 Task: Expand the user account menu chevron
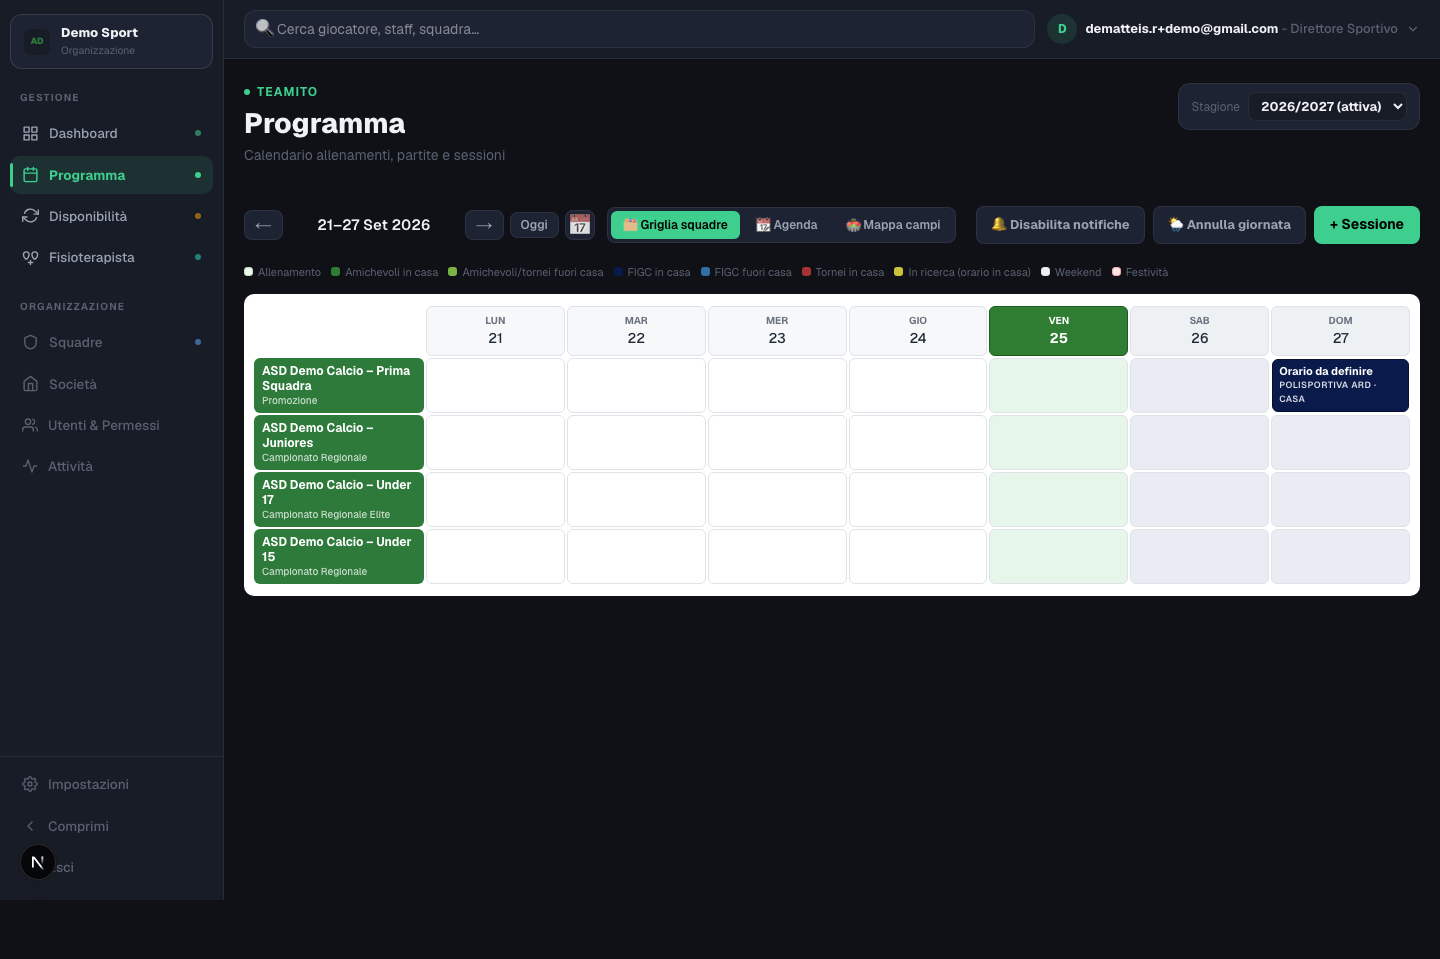(1413, 29)
